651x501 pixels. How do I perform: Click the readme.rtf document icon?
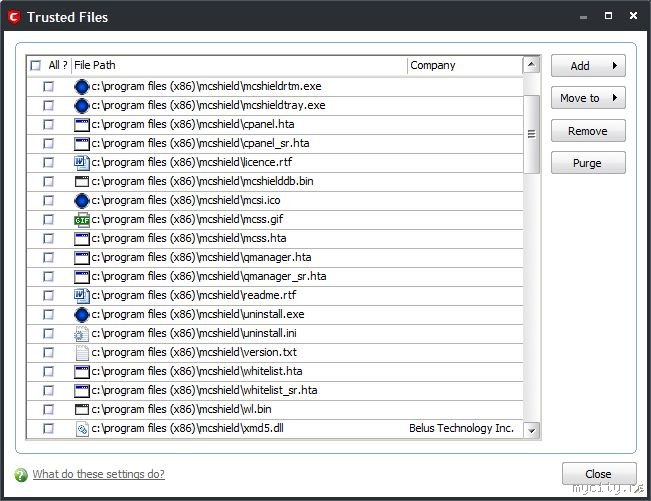82,296
